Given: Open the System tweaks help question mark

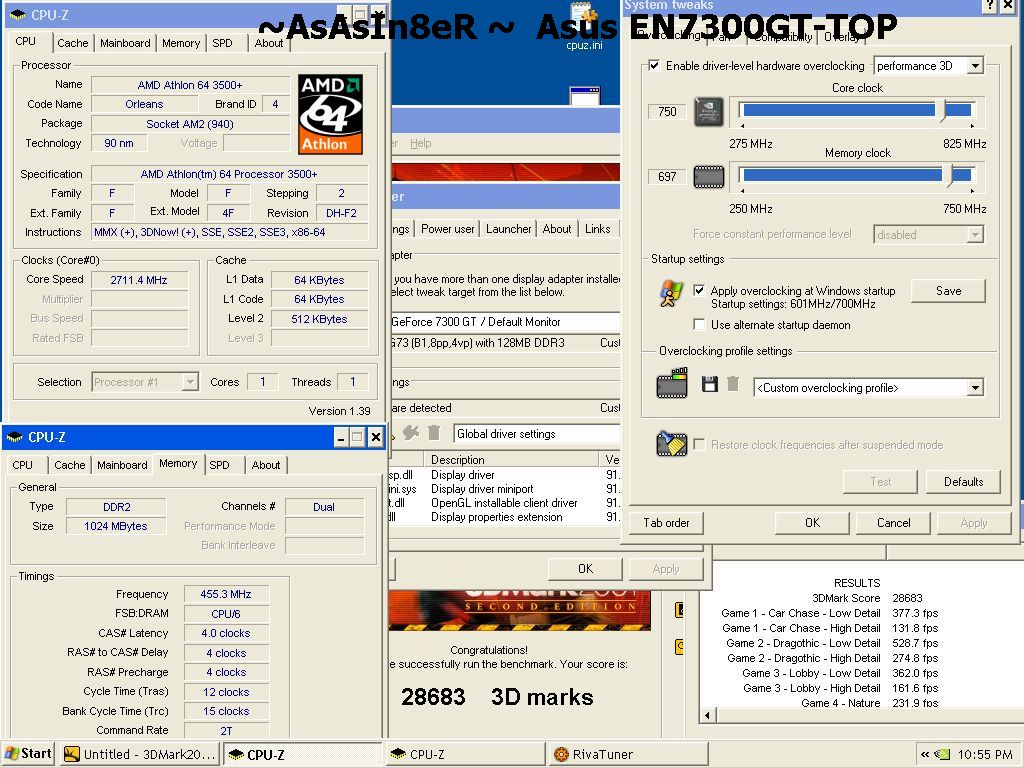Looking at the screenshot, I should pos(990,5).
